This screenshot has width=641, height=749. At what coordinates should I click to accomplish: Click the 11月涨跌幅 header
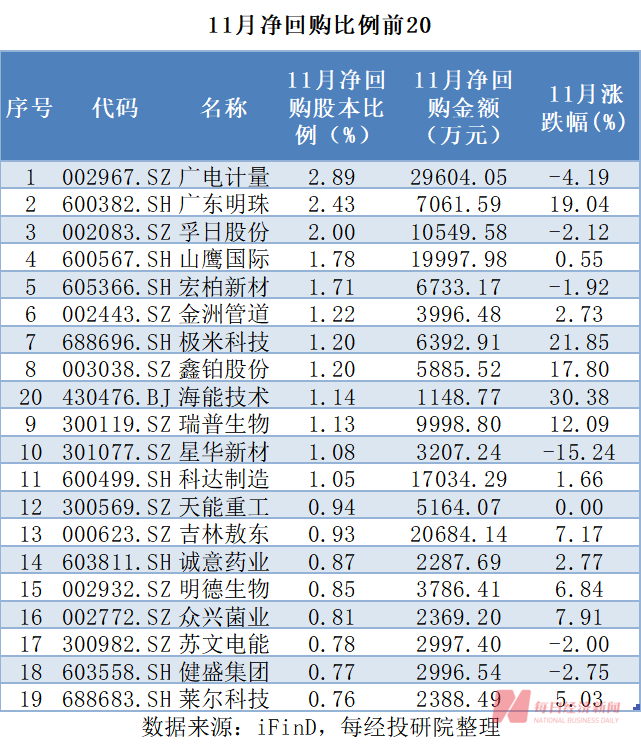pos(583,108)
